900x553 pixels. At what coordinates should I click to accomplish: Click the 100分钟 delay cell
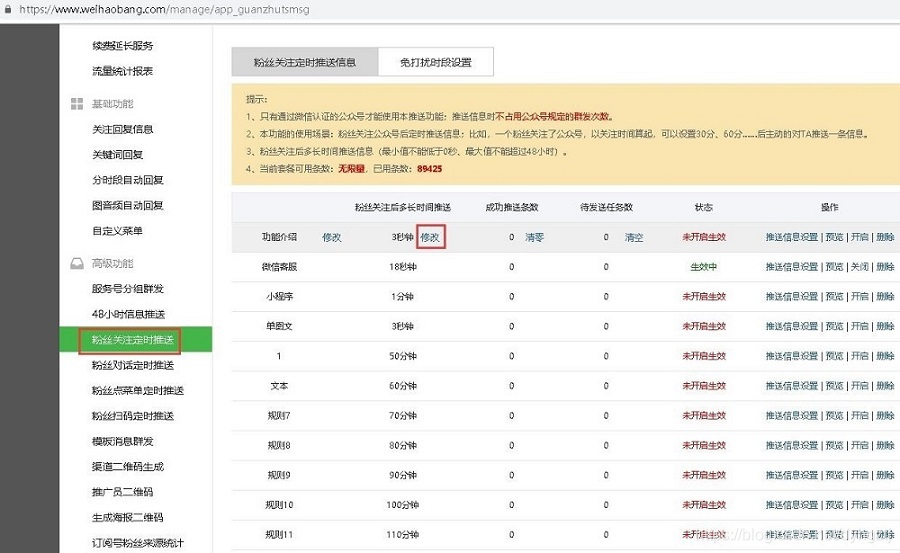(x=403, y=505)
